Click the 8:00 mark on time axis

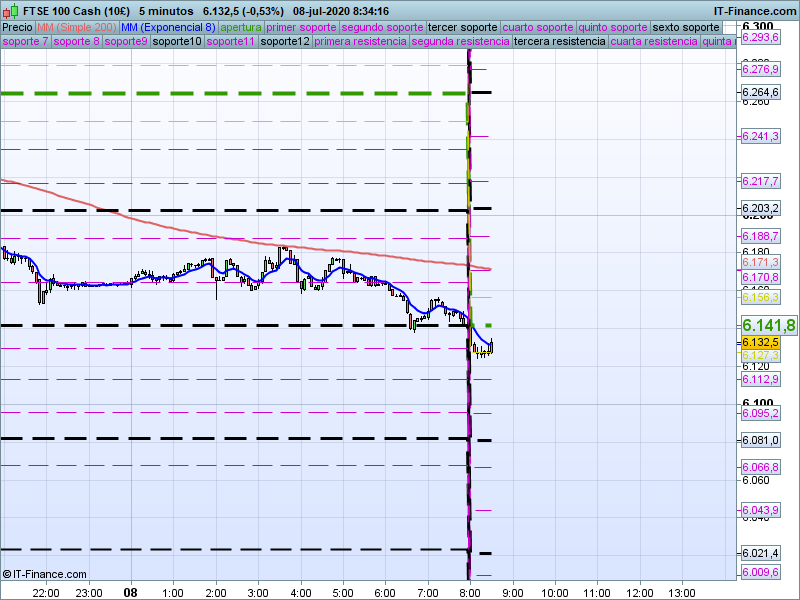(469, 592)
